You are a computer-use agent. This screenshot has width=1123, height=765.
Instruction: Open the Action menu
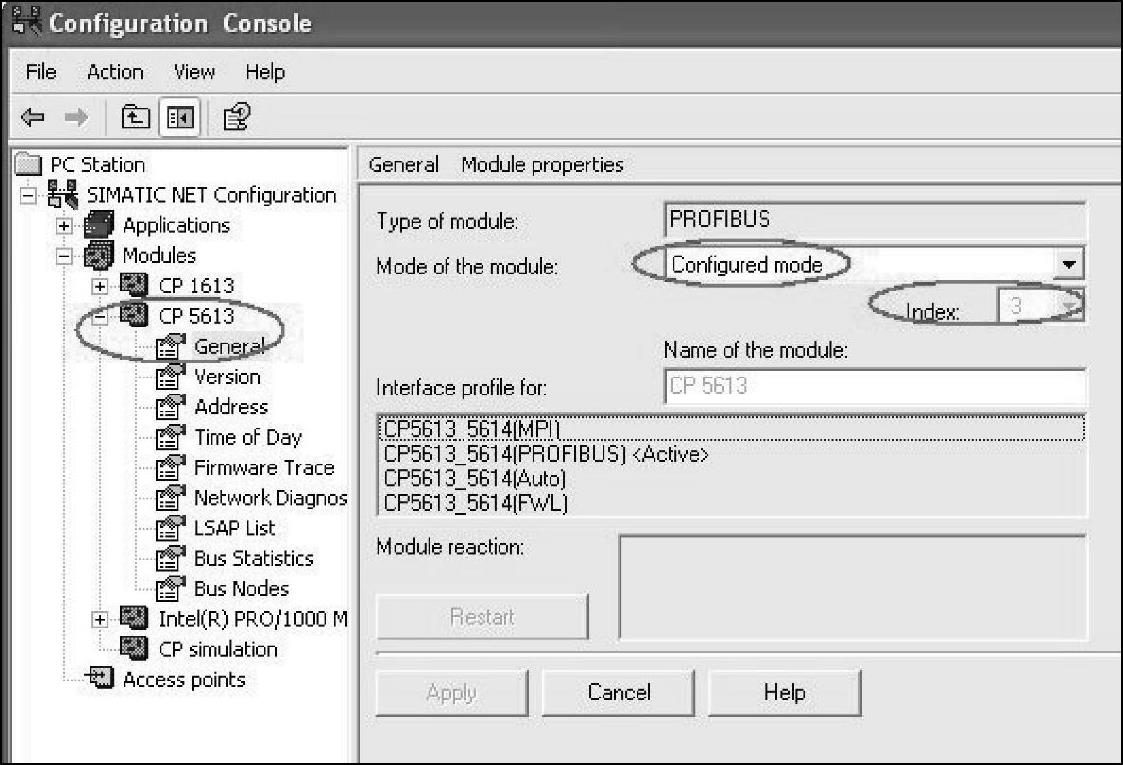(x=115, y=72)
